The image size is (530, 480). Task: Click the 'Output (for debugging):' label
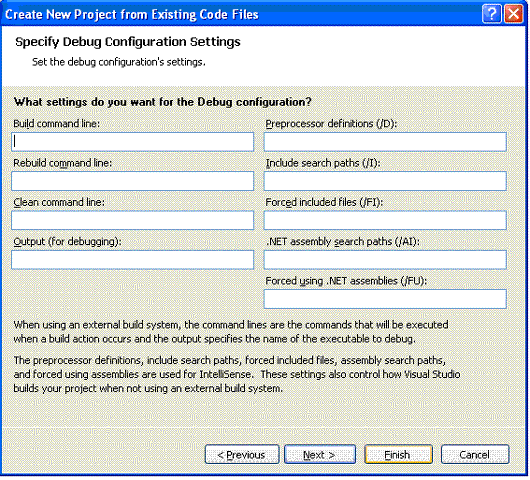67,242
